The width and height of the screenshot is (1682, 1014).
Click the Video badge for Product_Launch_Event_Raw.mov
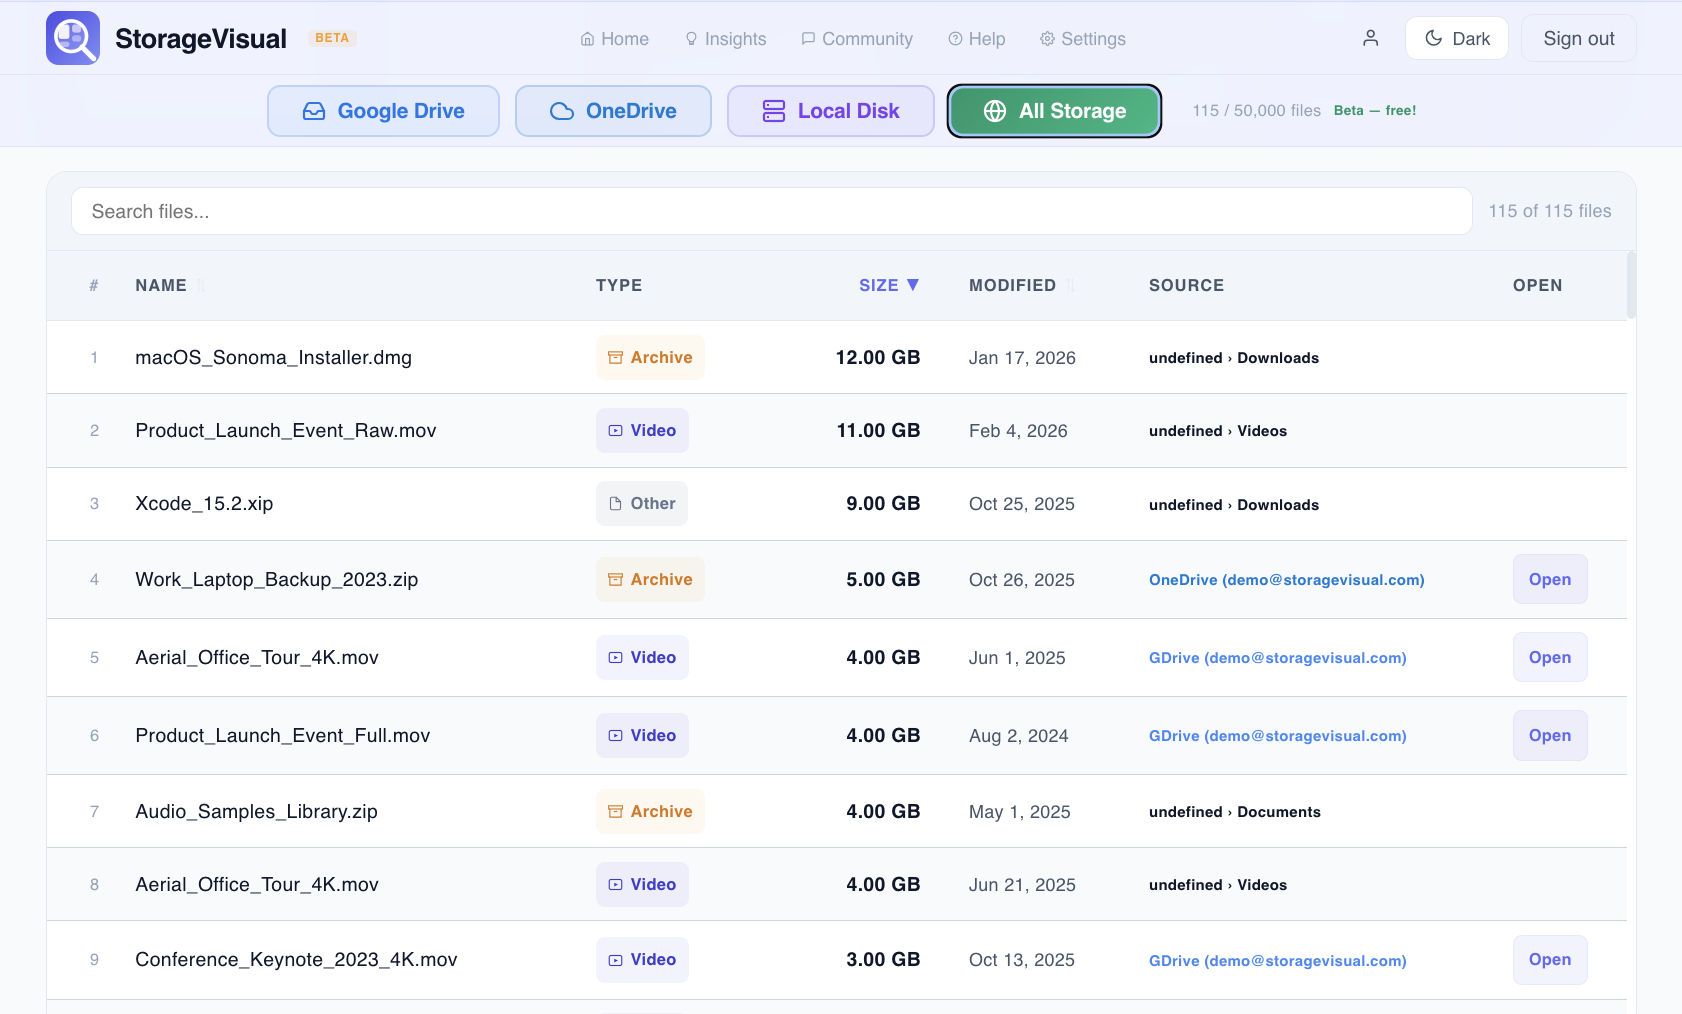coord(642,430)
